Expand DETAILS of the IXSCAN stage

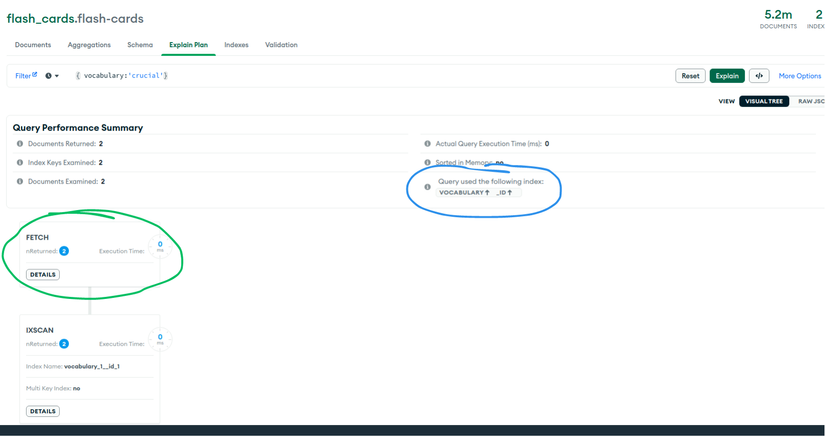[x=43, y=411]
